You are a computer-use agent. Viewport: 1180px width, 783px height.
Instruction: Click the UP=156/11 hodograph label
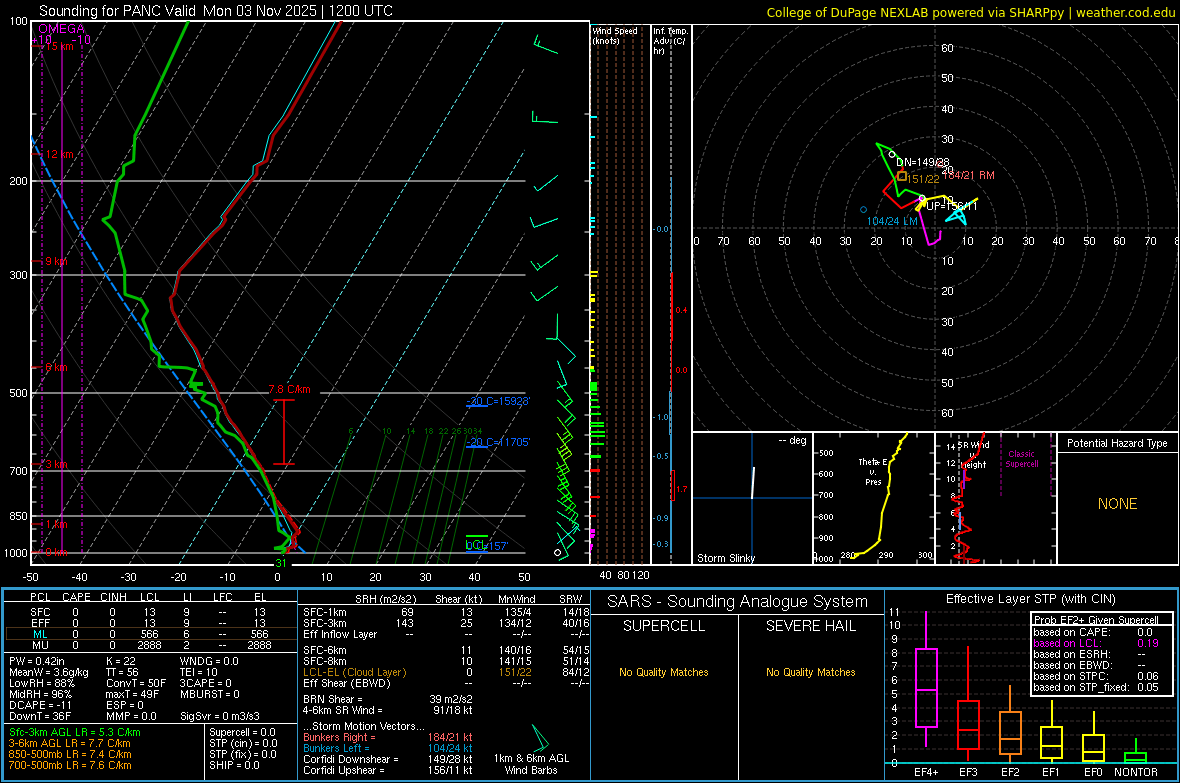(x=952, y=206)
